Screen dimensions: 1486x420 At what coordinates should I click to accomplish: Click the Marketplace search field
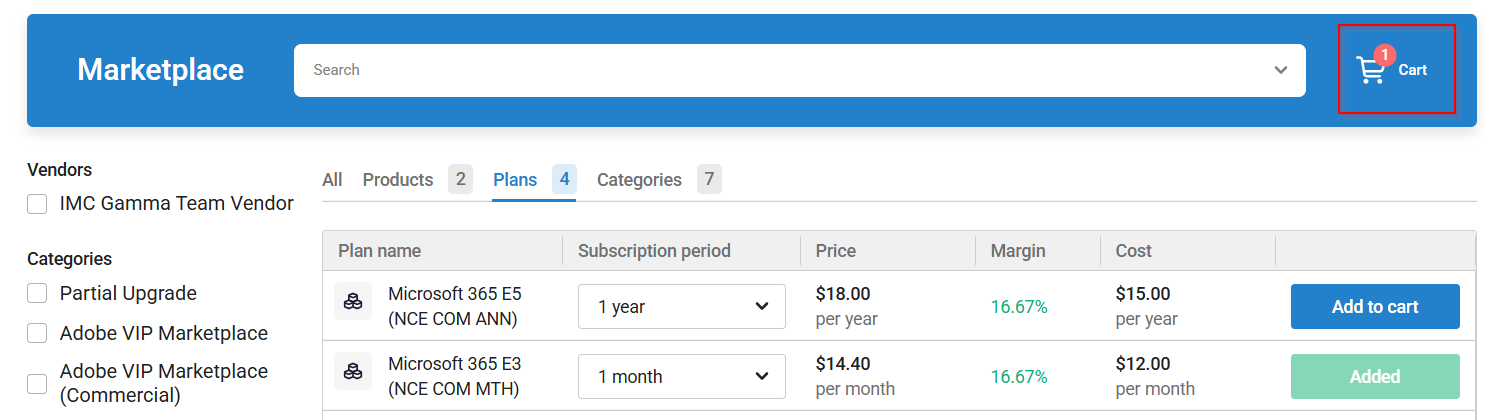780,70
